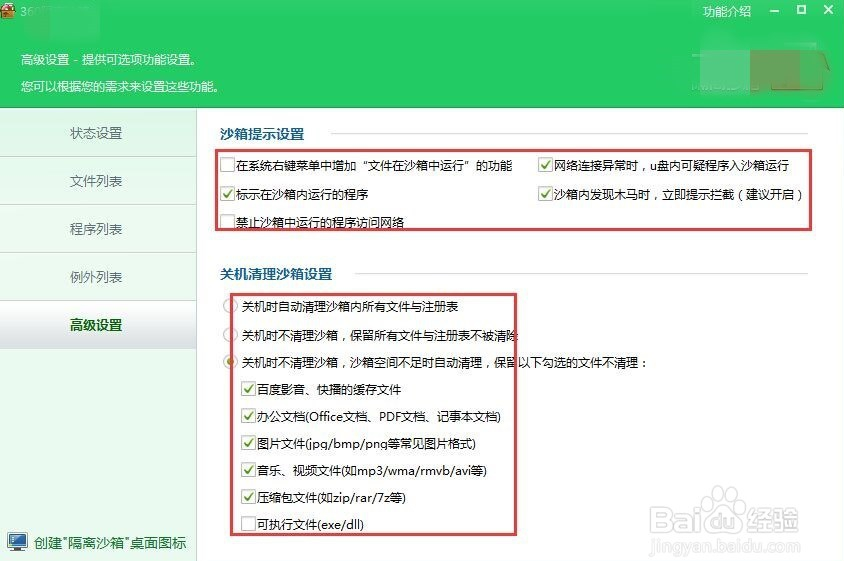
Task: Minimize the sandbox settings window
Action: [x=775, y=11]
